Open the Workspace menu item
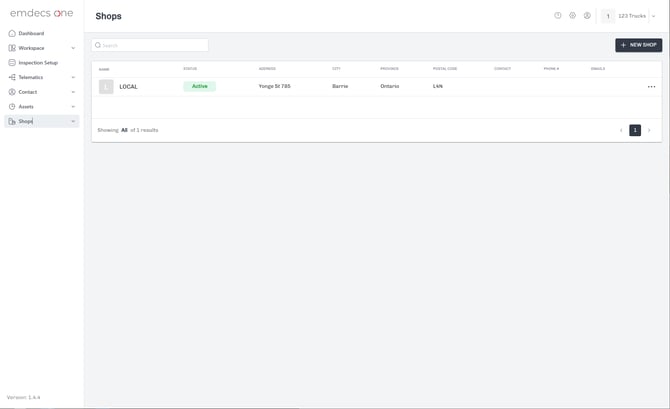 tap(31, 48)
